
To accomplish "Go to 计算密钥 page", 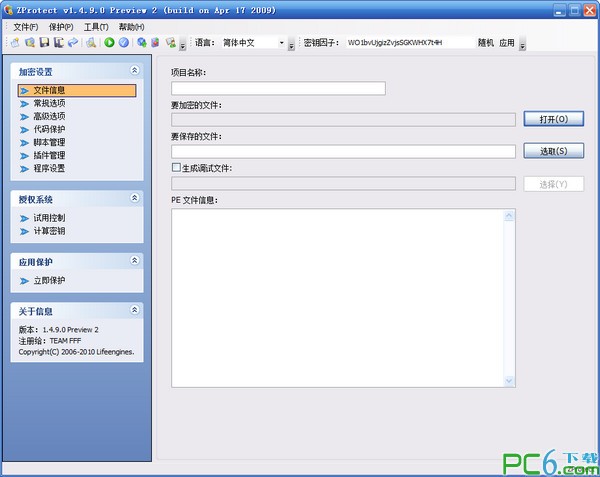I will point(49,231).
